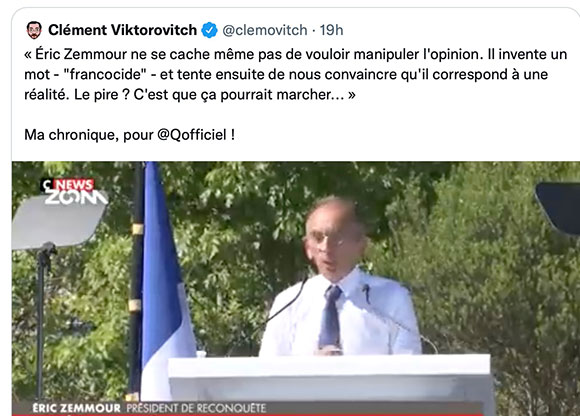The height and width of the screenshot is (416, 580).
Task: Click the "Ma chronique, pour" text line
Action: click(x=89, y=135)
